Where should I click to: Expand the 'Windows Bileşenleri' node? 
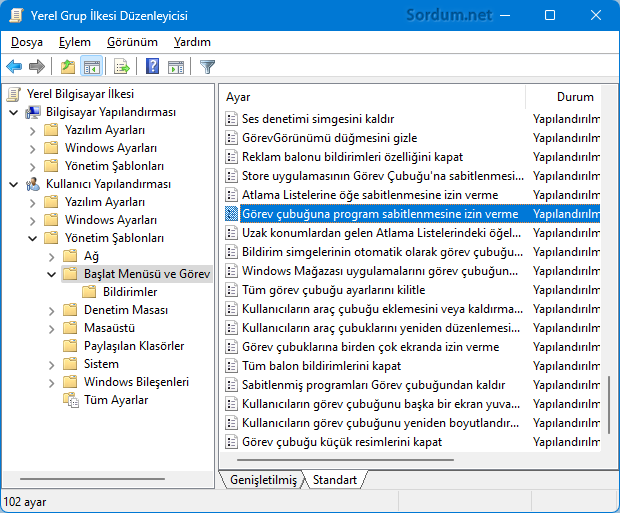click(x=52, y=383)
